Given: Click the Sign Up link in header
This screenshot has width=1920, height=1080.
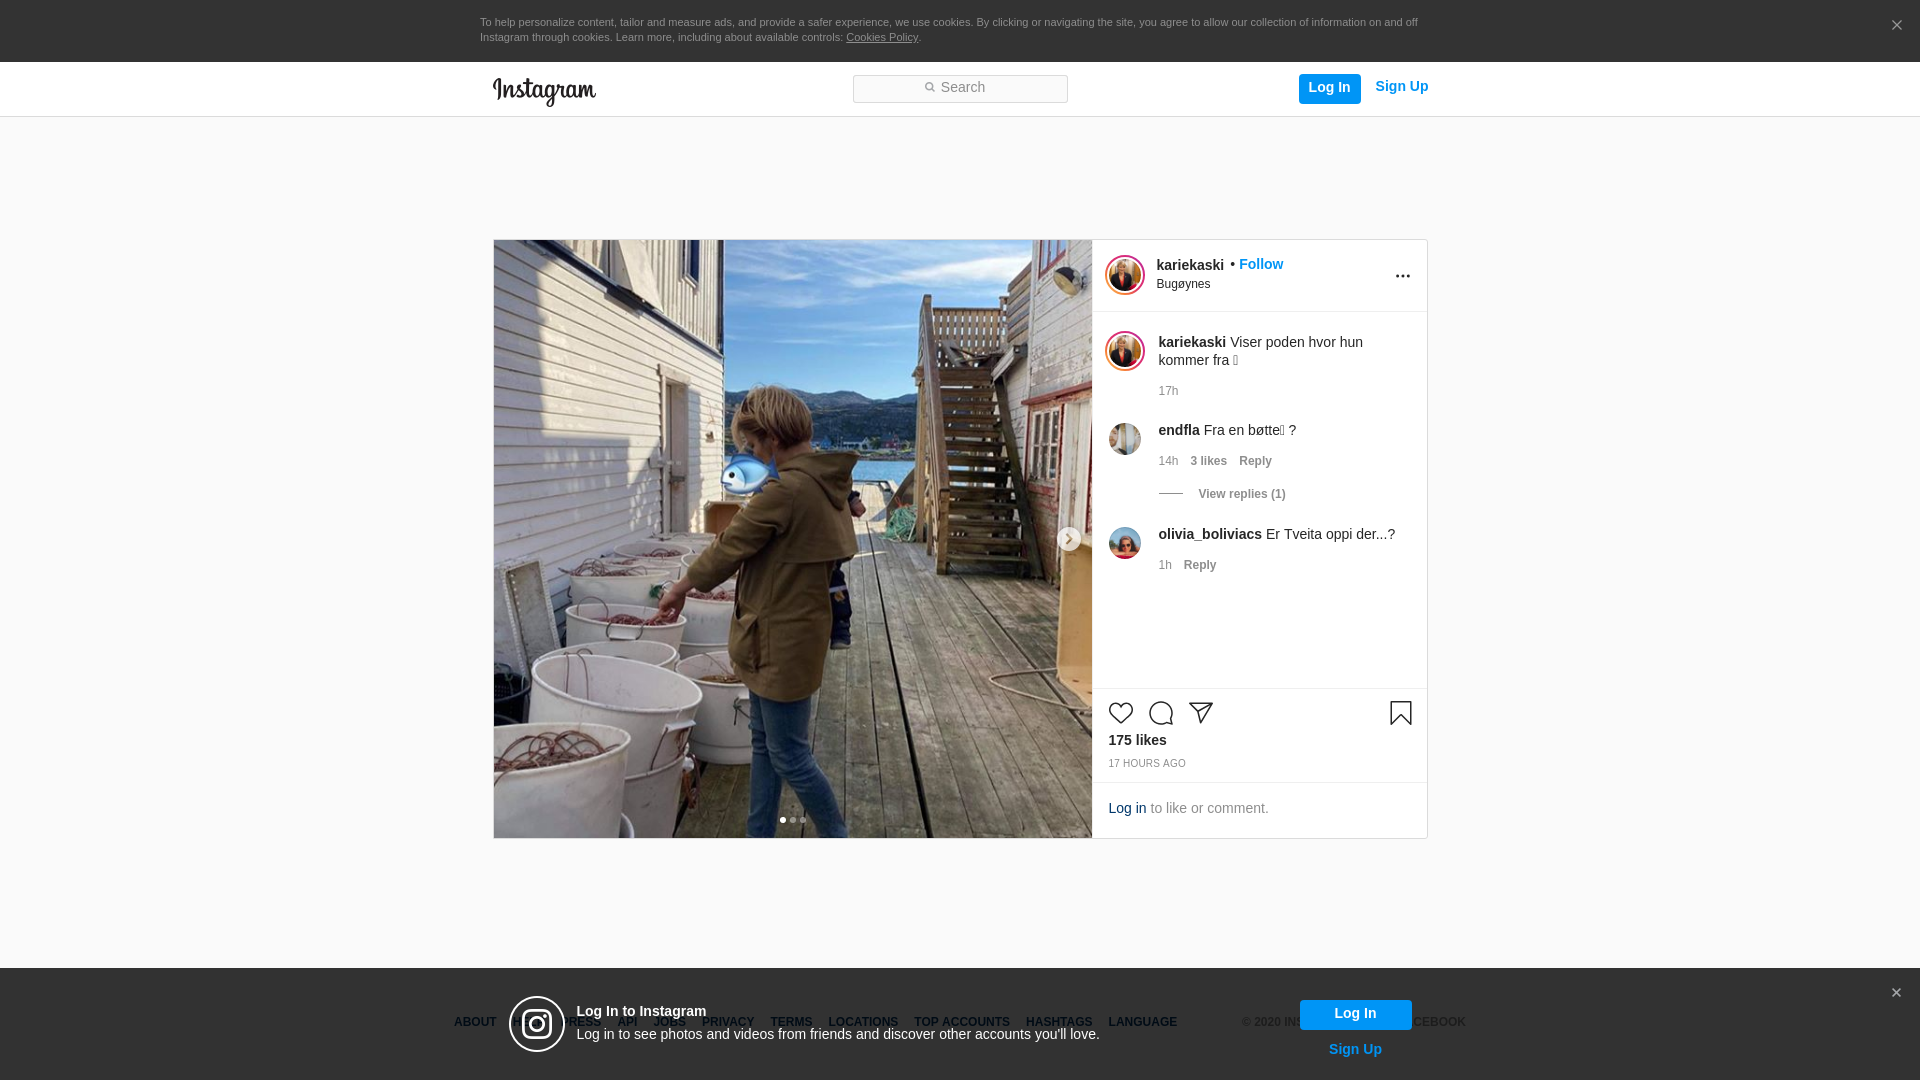Looking at the screenshot, I should (x=1401, y=86).
